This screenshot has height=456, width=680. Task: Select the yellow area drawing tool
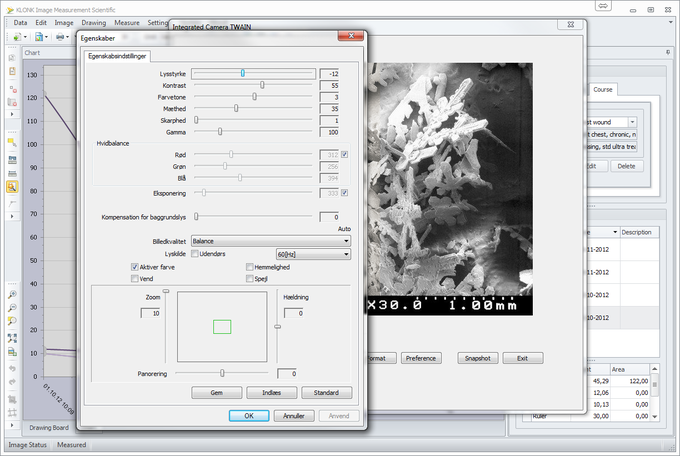click(x=12, y=142)
